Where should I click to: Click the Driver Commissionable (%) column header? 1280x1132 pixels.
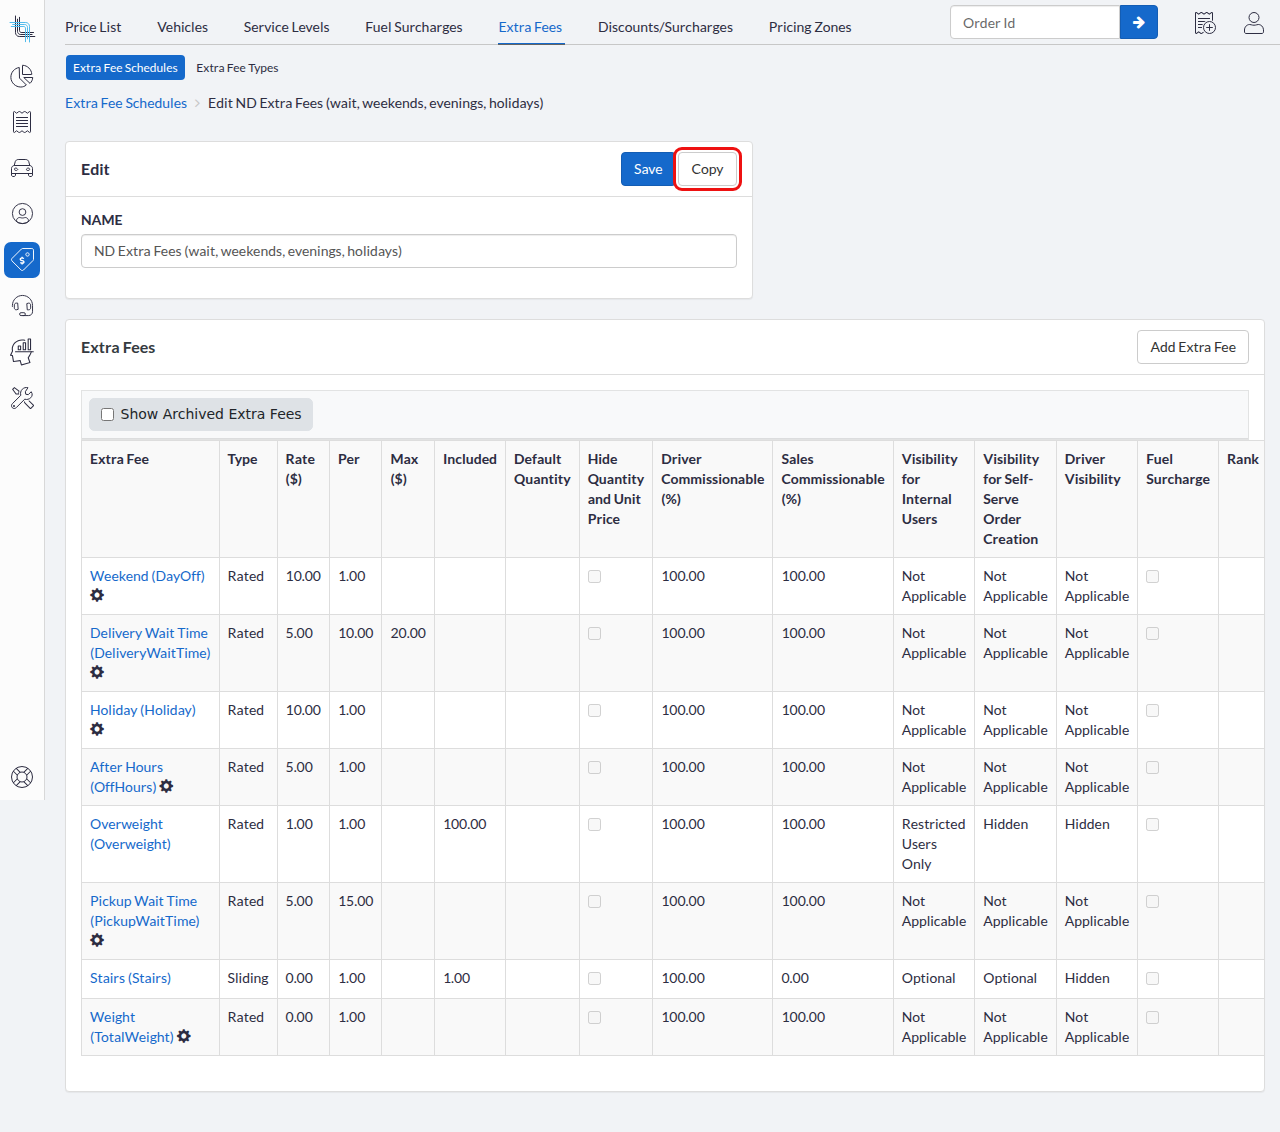pyautogui.click(x=712, y=479)
